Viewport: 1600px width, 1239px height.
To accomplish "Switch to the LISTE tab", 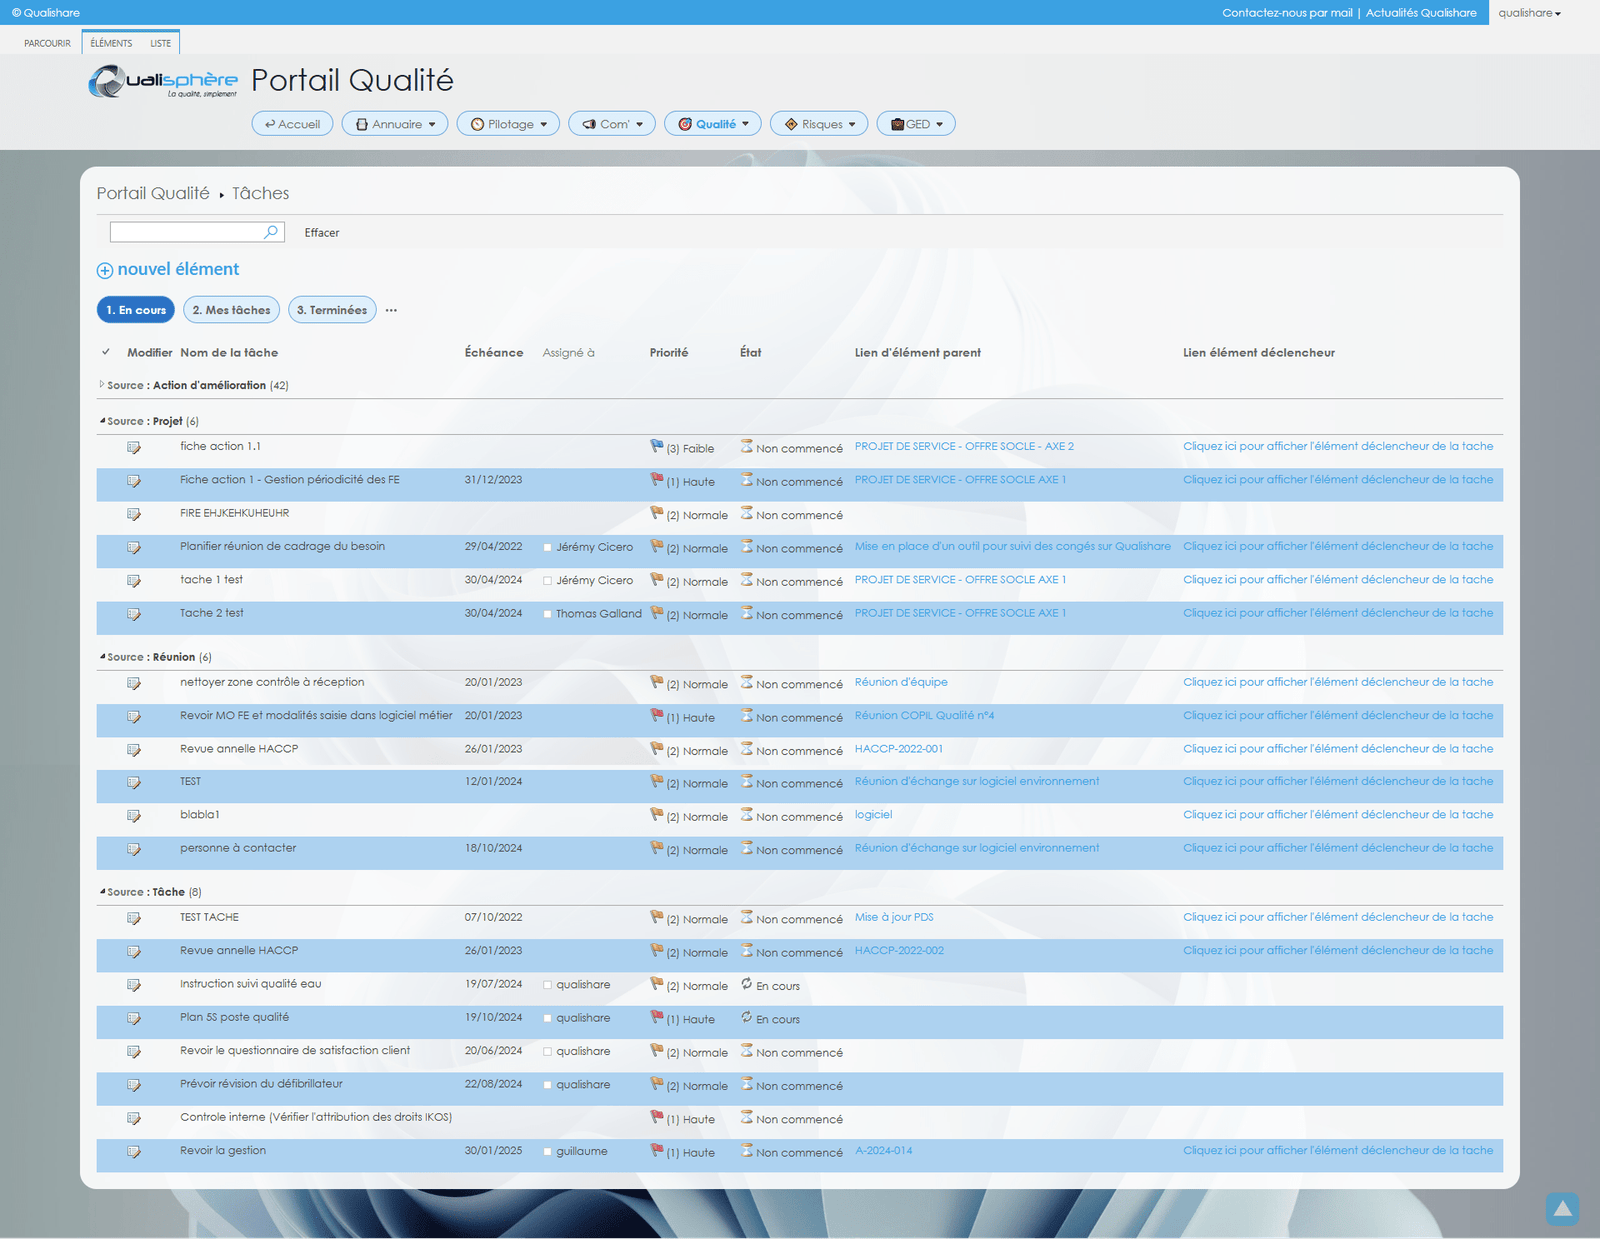I will tap(159, 43).
